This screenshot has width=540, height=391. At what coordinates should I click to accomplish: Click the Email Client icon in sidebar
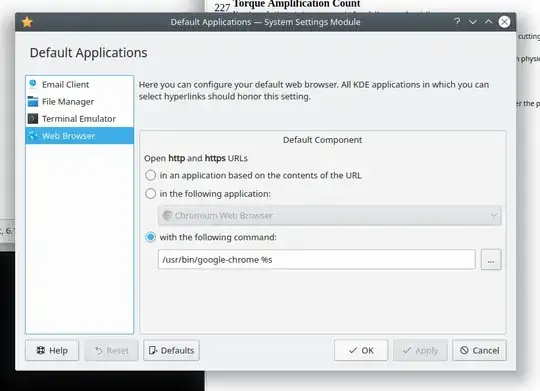(x=33, y=84)
